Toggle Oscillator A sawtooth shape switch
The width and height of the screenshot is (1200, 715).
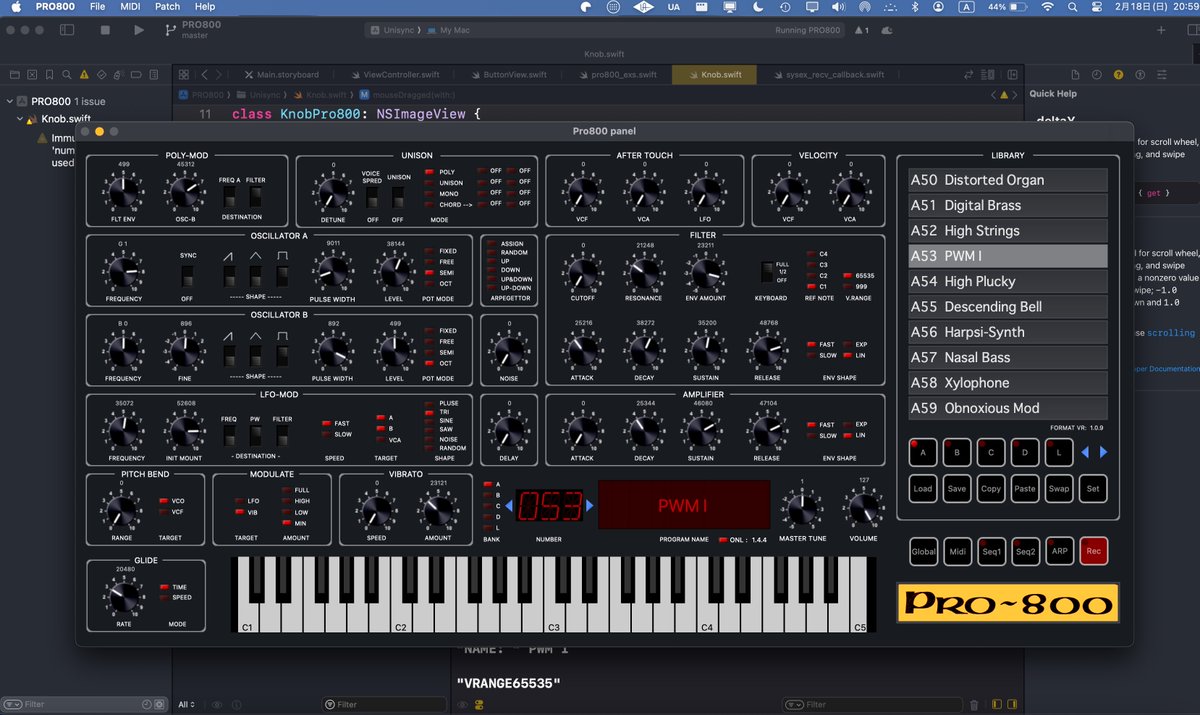pos(229,278)
